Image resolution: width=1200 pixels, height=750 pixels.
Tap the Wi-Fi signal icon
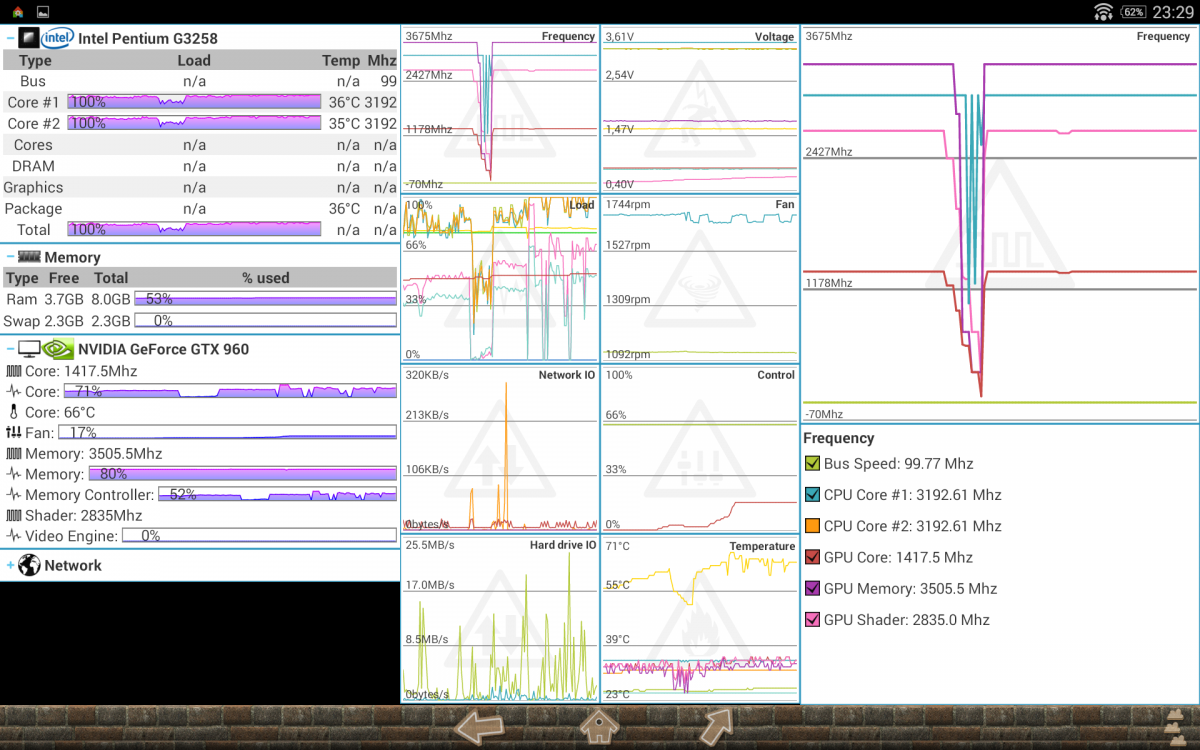tap(1104, 12)
